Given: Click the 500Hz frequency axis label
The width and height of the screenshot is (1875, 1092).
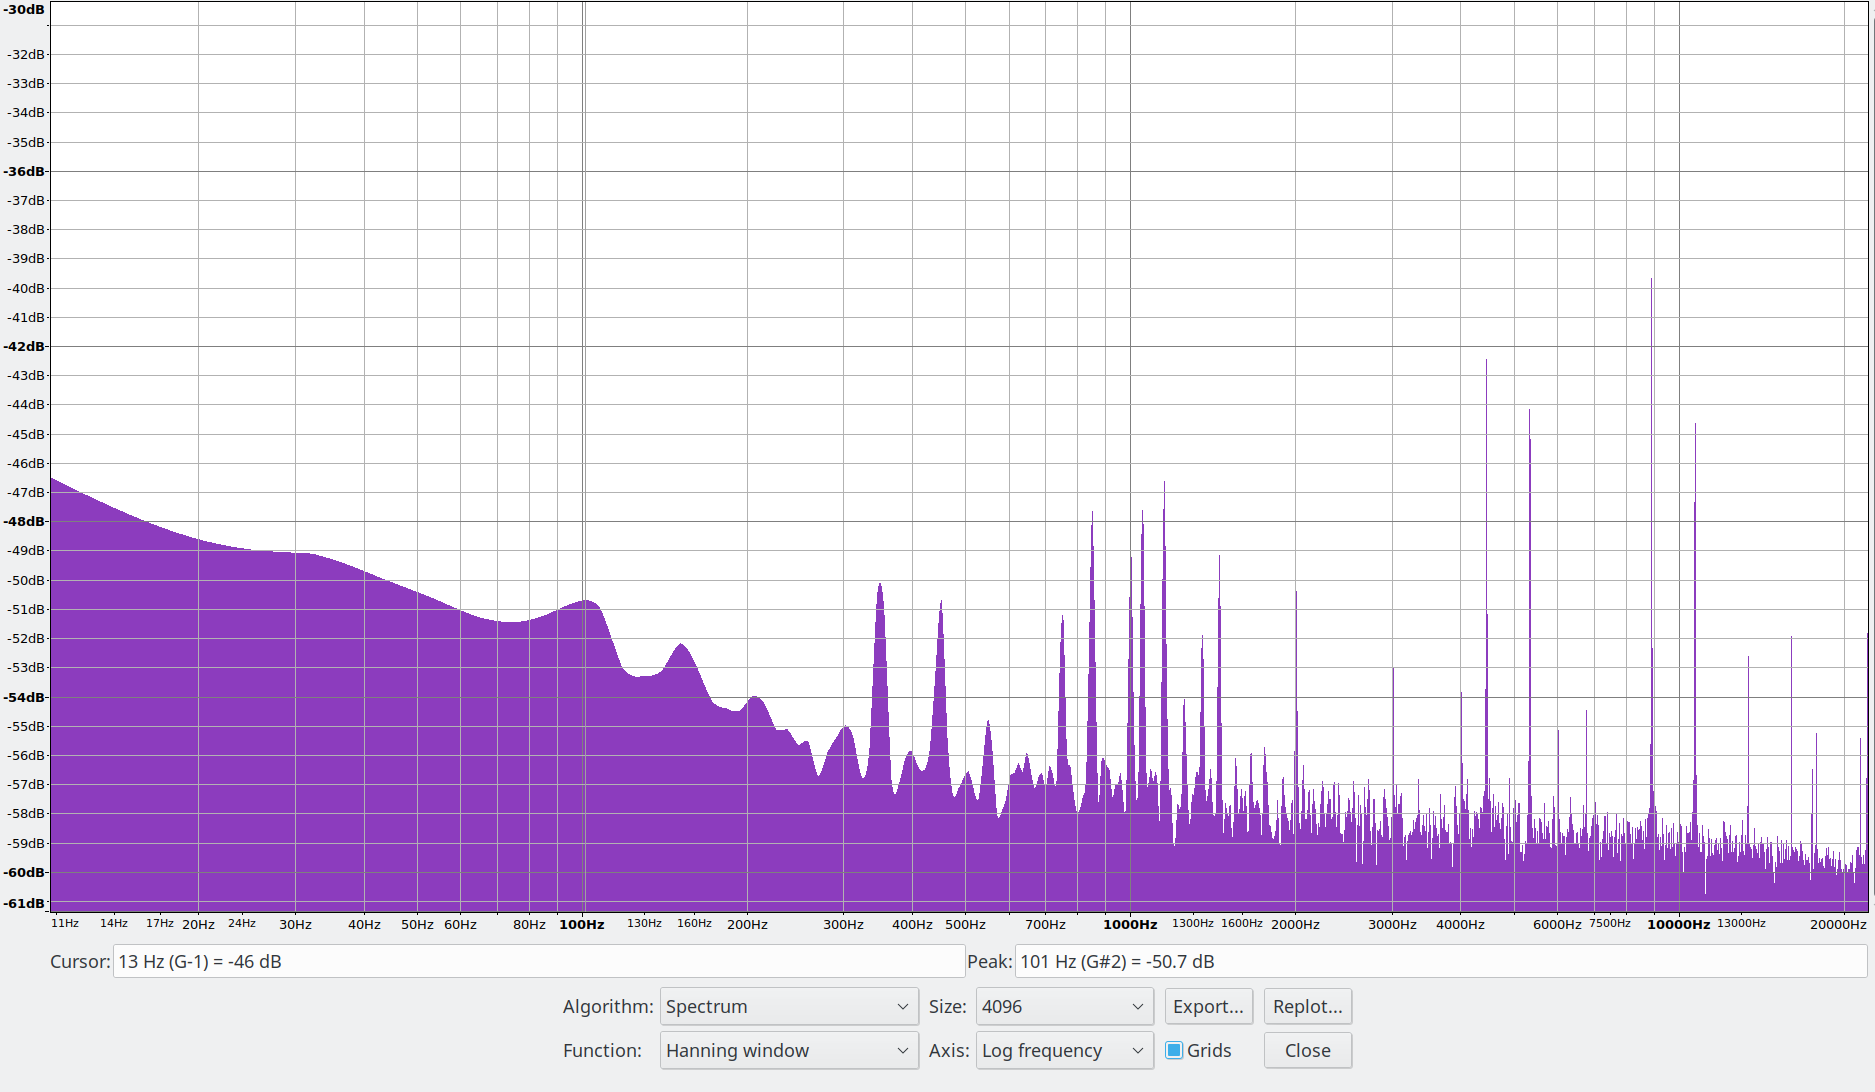Looking at the screenshot, I should pyautogui.click(x=965, y=924).
